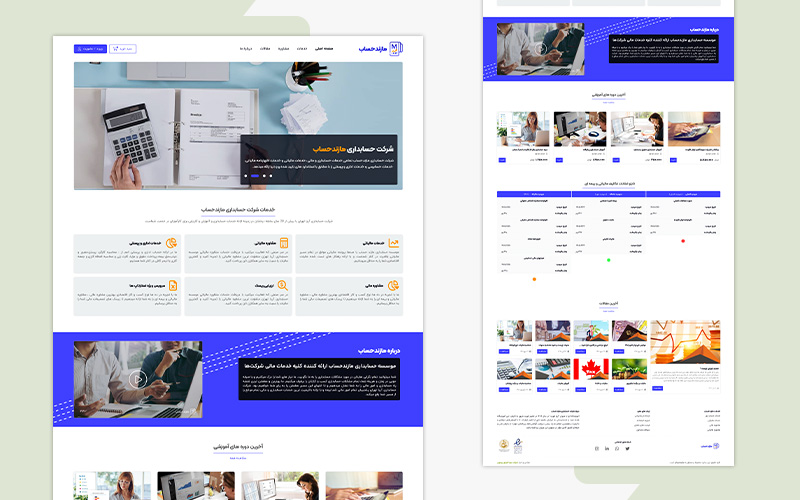Click the orange pie chart icon in top-row card
The height and width of the screenshot is (500, 800).
point(171,243)
